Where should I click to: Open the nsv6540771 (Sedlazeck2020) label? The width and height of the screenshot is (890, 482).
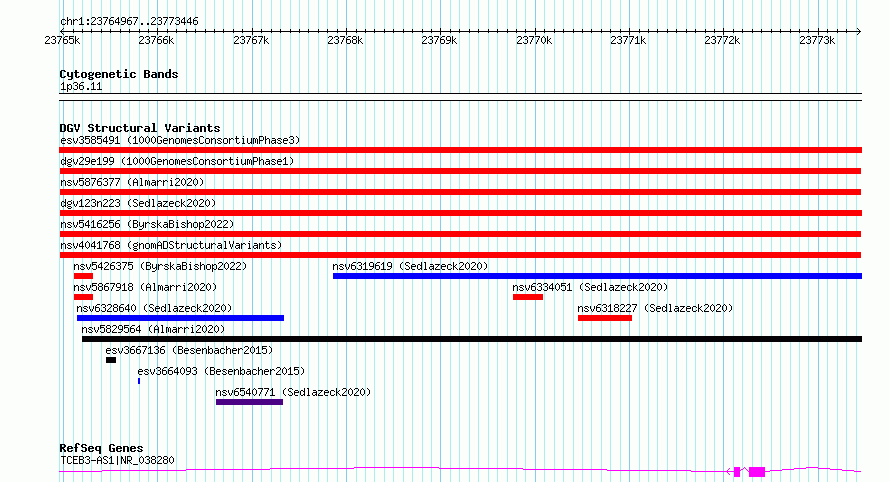(x=293, y=392)
